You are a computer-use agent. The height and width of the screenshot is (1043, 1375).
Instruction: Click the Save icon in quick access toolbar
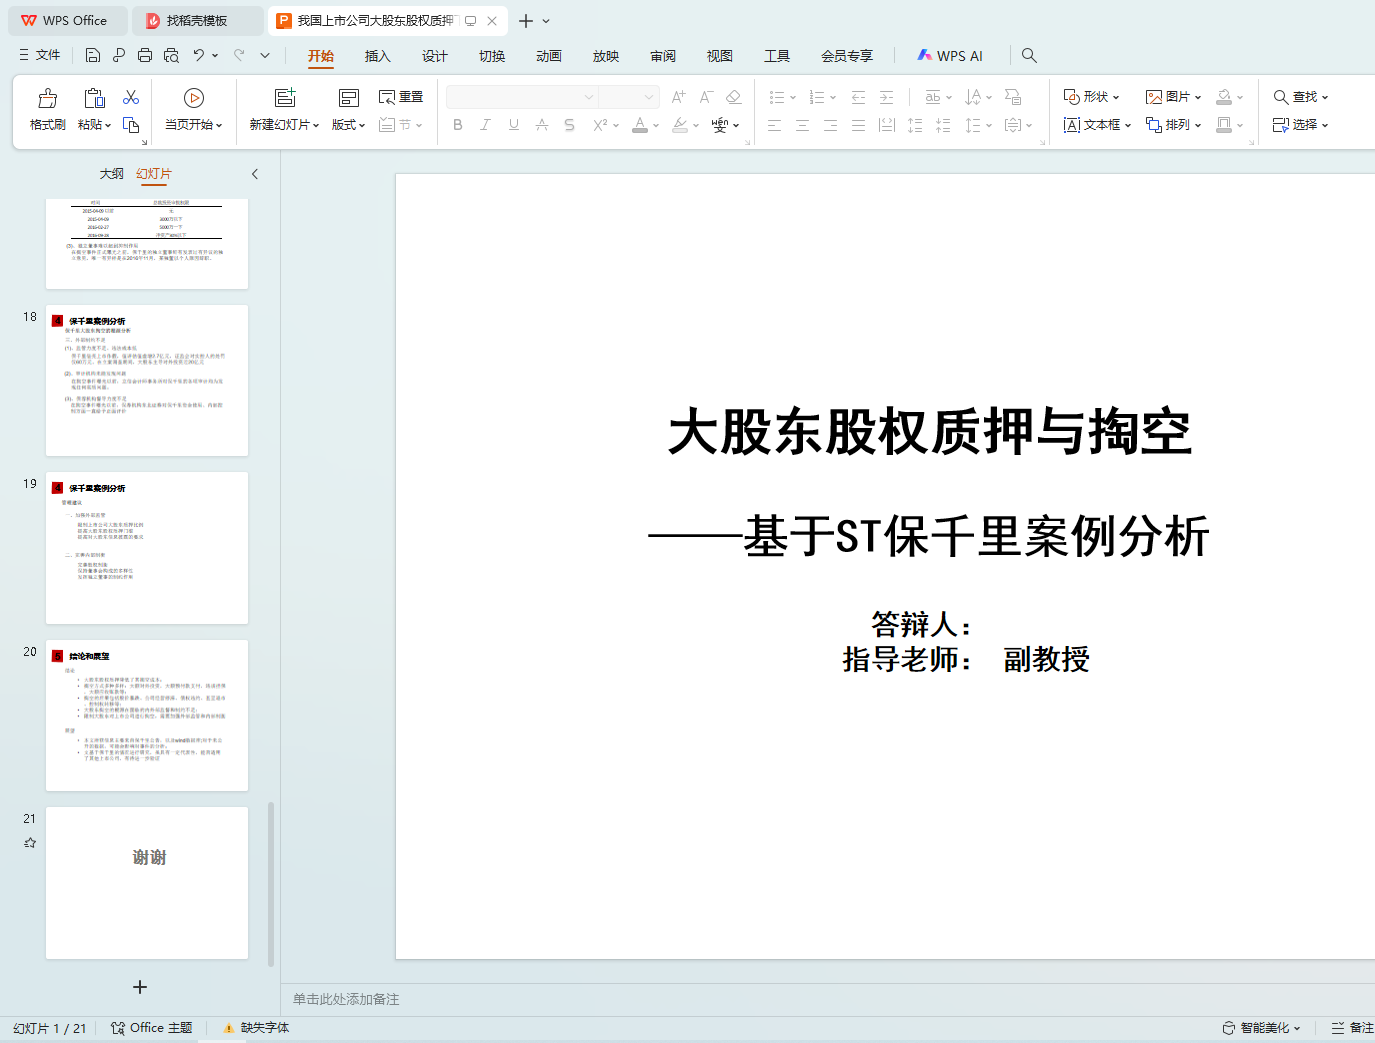click(x=93, y=55)
